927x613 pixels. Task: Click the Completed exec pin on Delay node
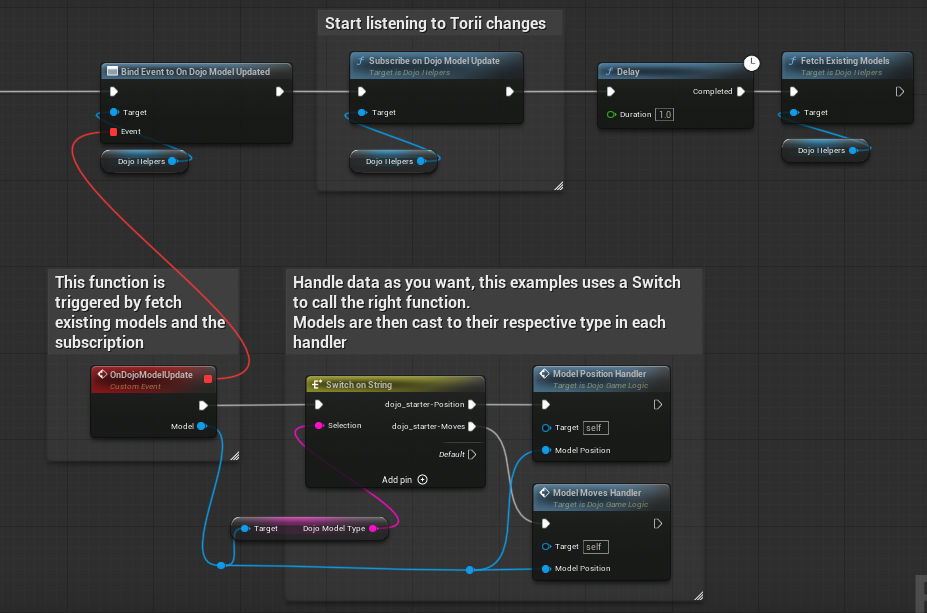coord(741,91)
